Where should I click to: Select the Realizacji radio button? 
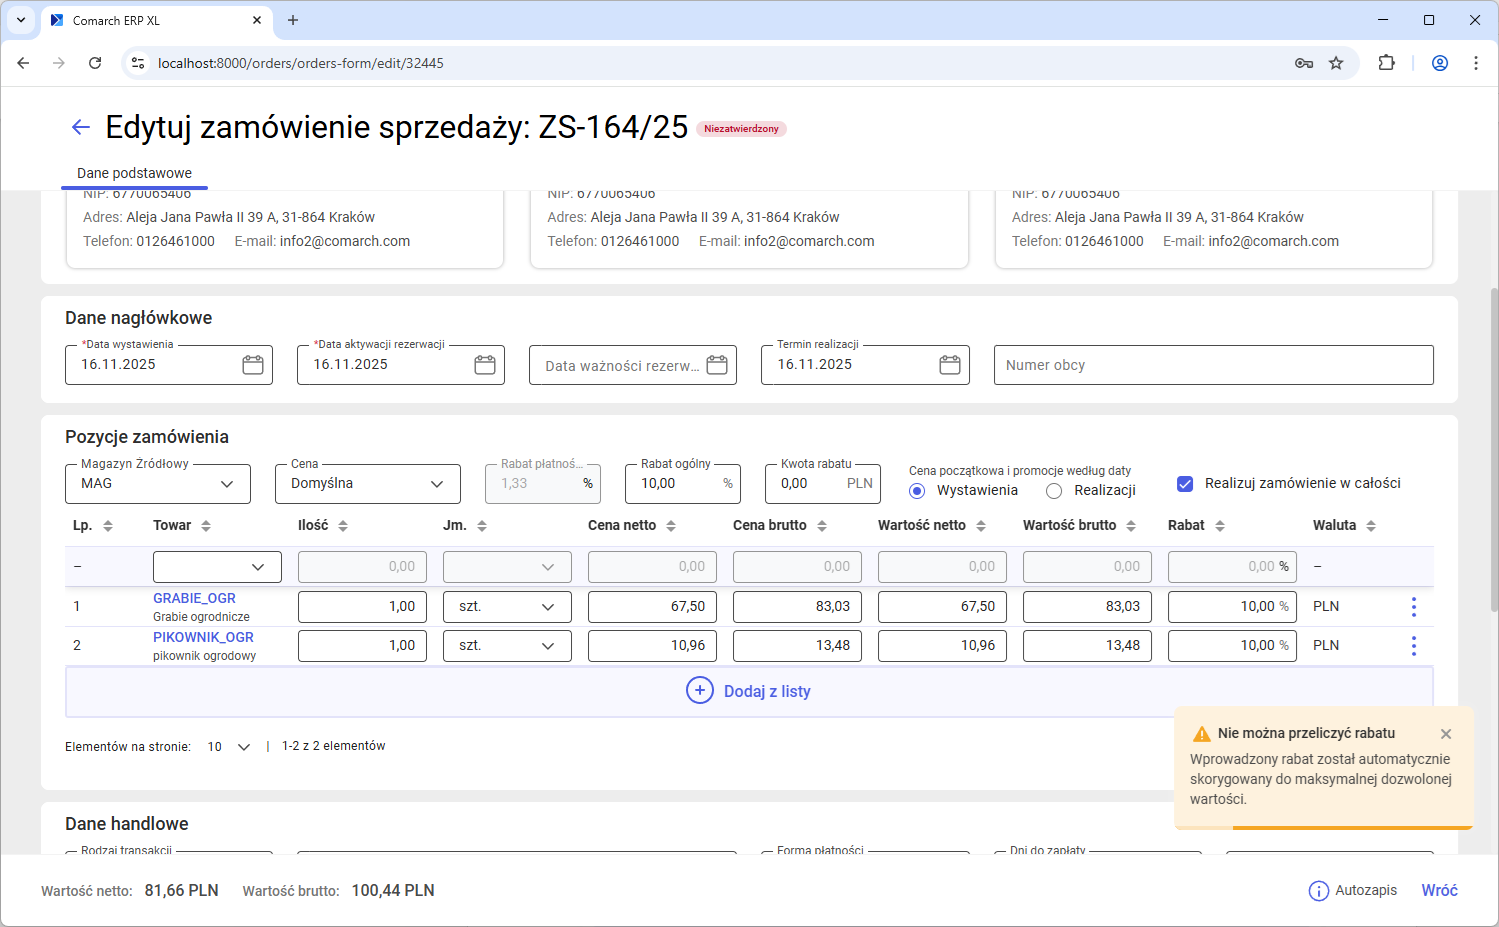1054,491
